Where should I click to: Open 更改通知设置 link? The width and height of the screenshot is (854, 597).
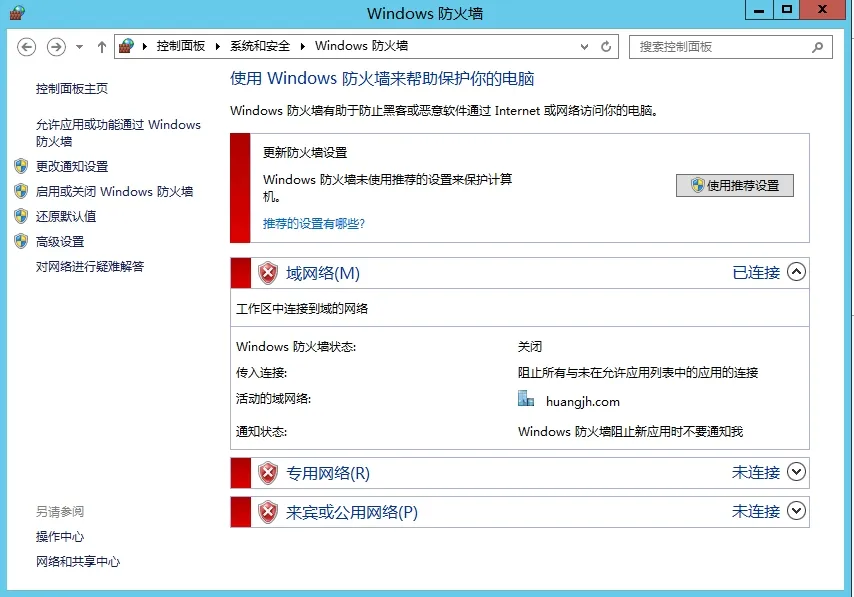coord(72,167)
